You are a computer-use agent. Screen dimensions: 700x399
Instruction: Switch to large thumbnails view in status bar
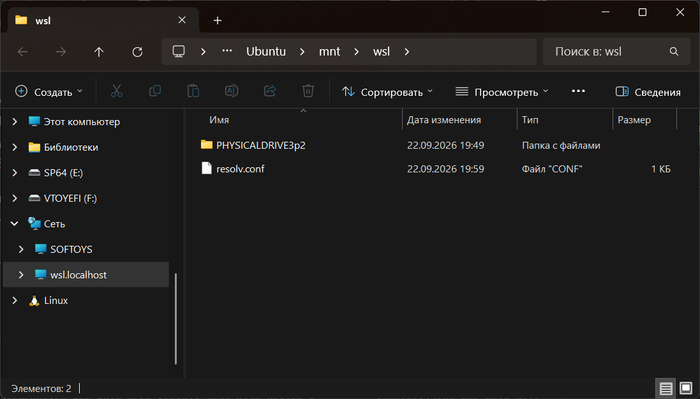(686, 388)
